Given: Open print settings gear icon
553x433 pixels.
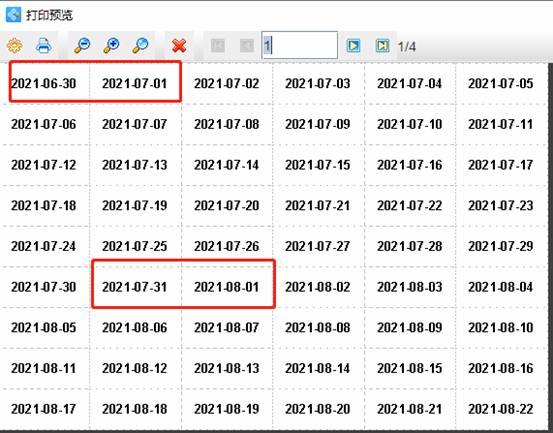Looking at the screenshot, I should 14,46.
